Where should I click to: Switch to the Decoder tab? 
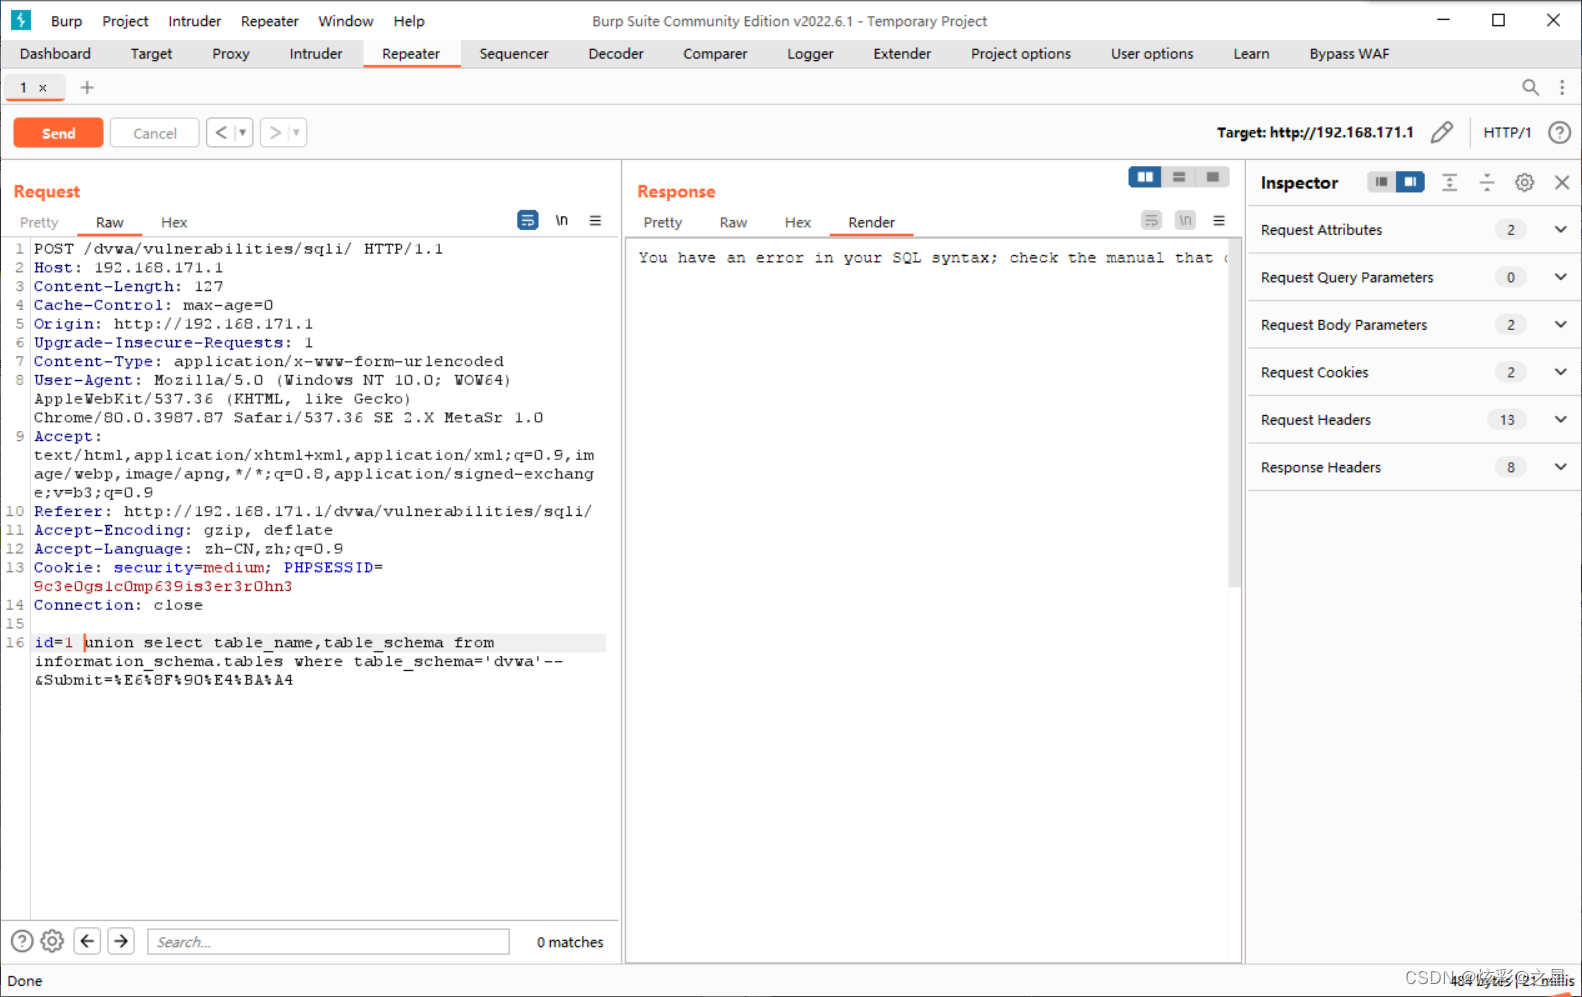(616, 54)
